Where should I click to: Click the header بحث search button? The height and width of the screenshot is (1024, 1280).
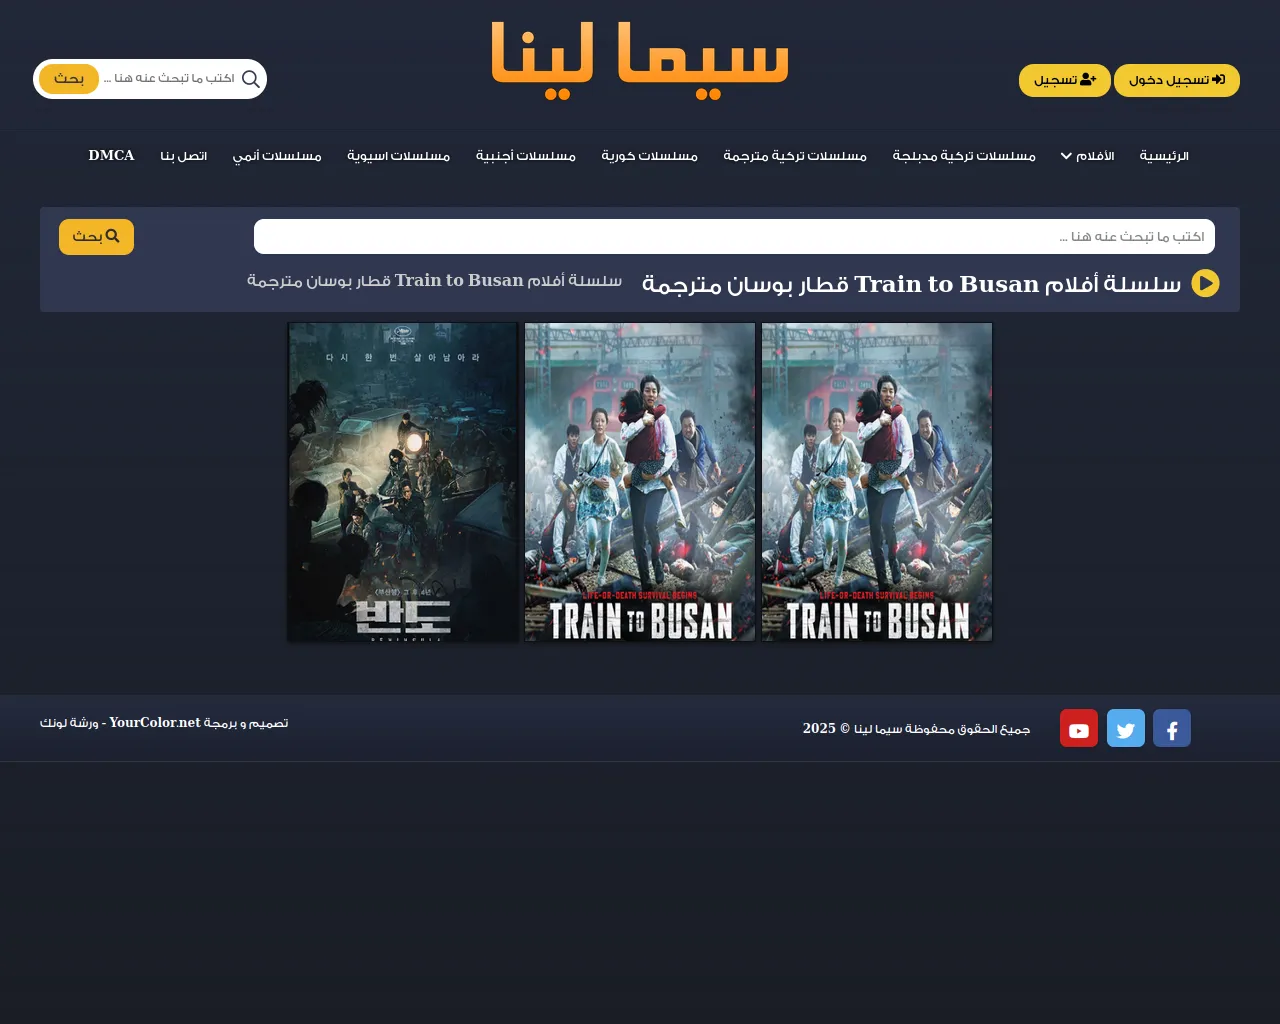pos(69,79)
